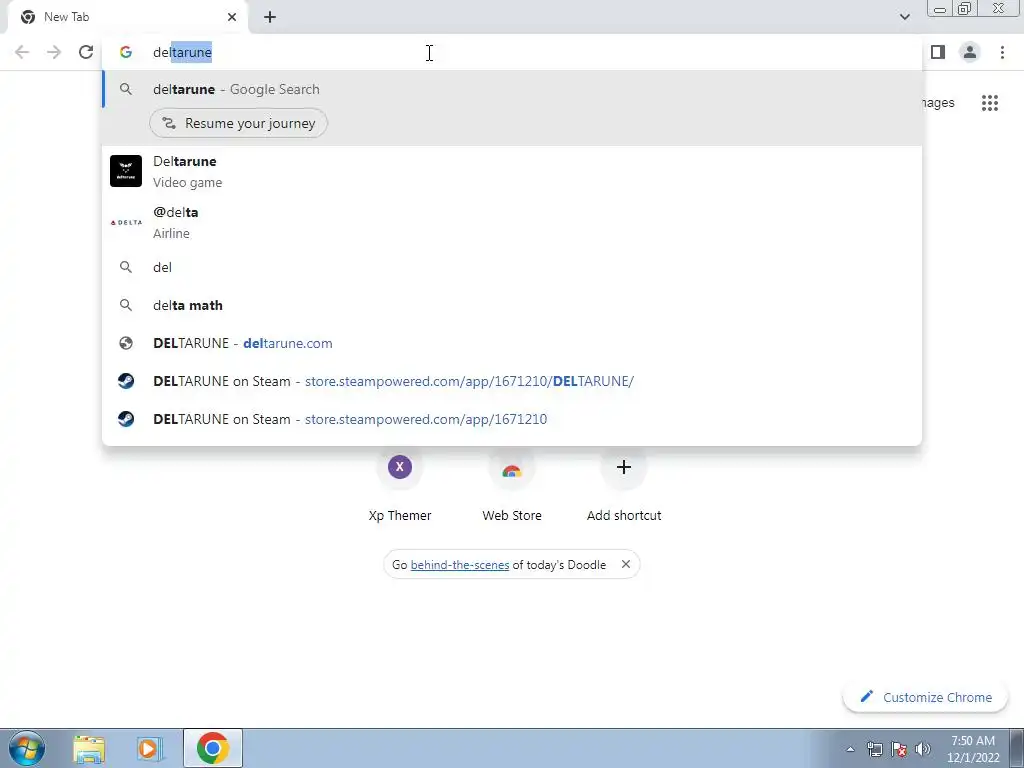The height and width of the screenshot is (768, 1024).
Task: Click Resume your journey chip
Action: [238, 123]
